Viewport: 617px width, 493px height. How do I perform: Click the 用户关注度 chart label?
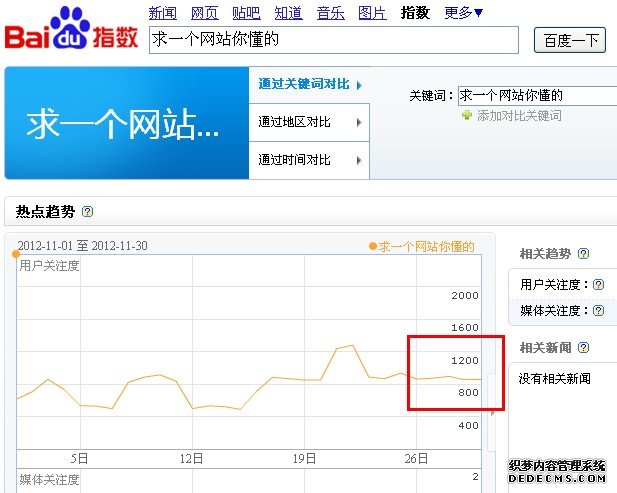point(49,266)
